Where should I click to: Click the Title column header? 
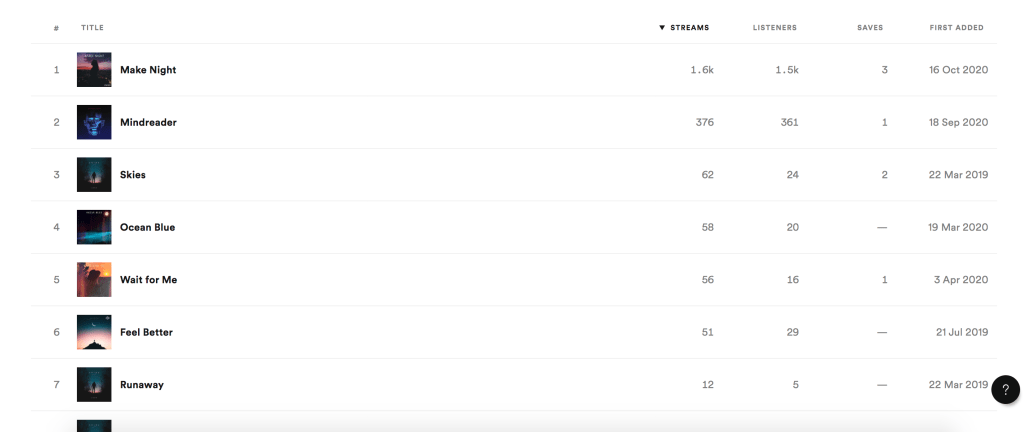click(x=92, y=28)
